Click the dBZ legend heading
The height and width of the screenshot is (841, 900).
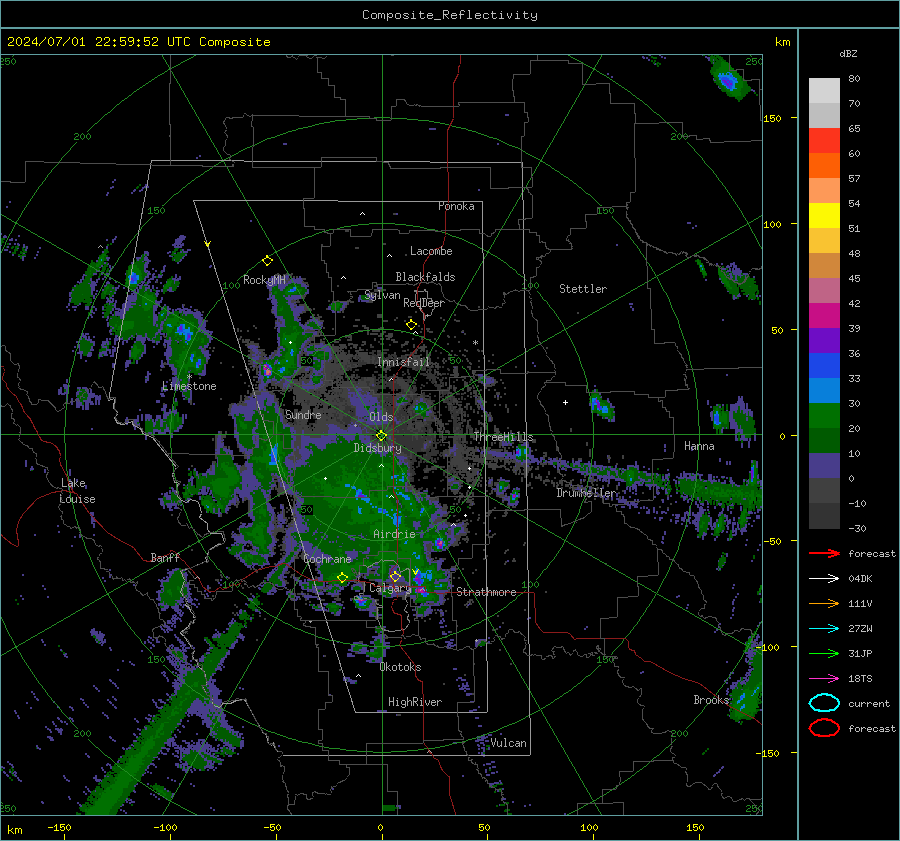(x=848, y=53)
